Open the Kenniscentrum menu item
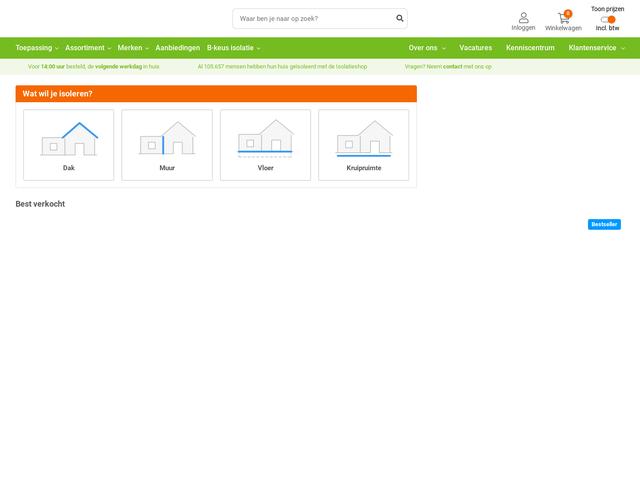This screenshot has height=480, width=640. click(530, 48)
